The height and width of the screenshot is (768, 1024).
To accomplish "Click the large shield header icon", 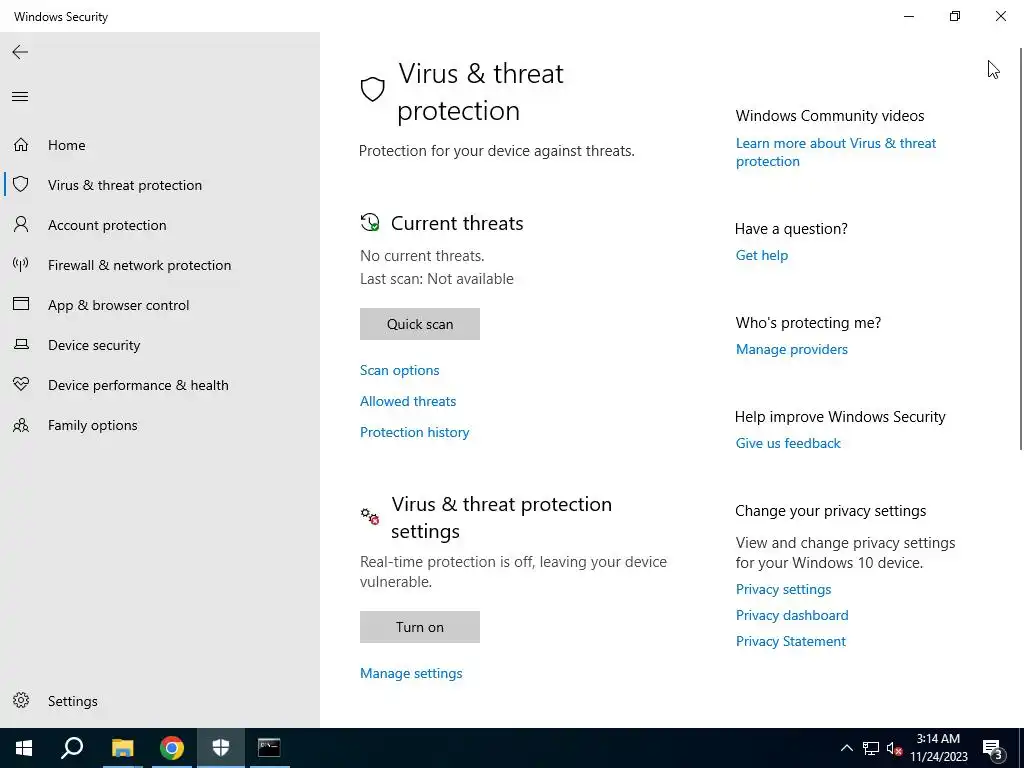I will click(x=372, y=89).
